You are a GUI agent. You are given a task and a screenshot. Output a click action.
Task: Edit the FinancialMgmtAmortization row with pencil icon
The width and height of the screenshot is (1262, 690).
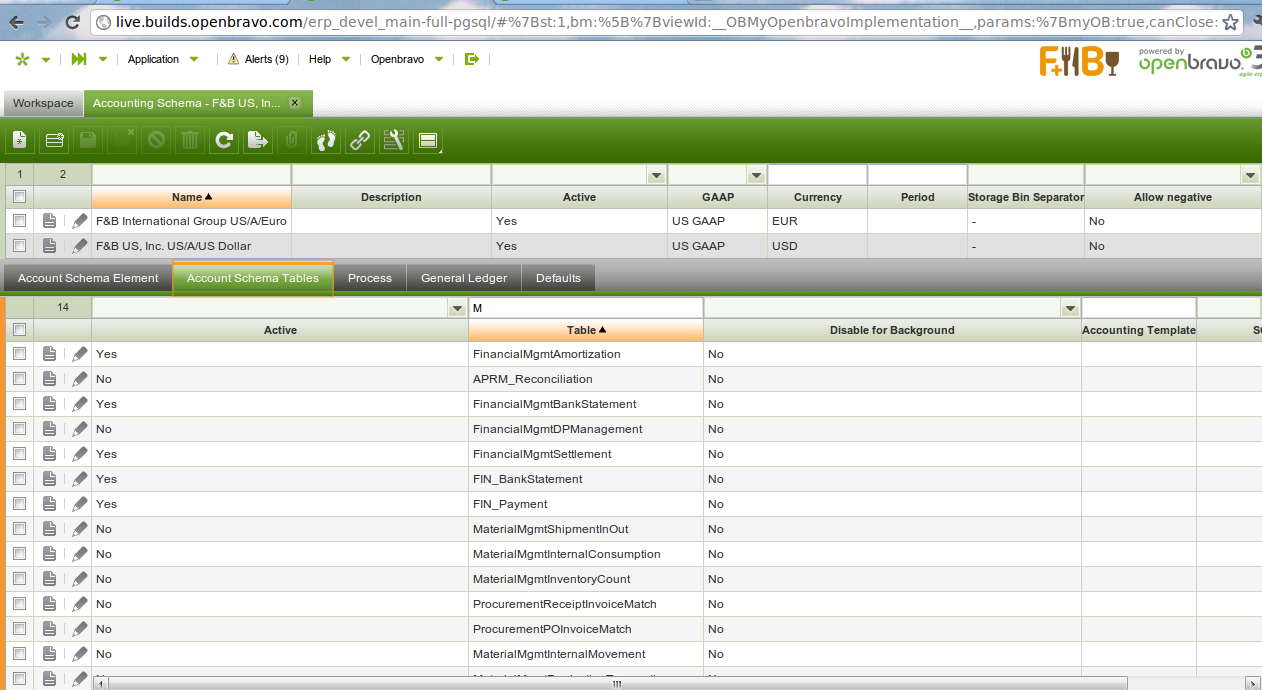point(80,354)
